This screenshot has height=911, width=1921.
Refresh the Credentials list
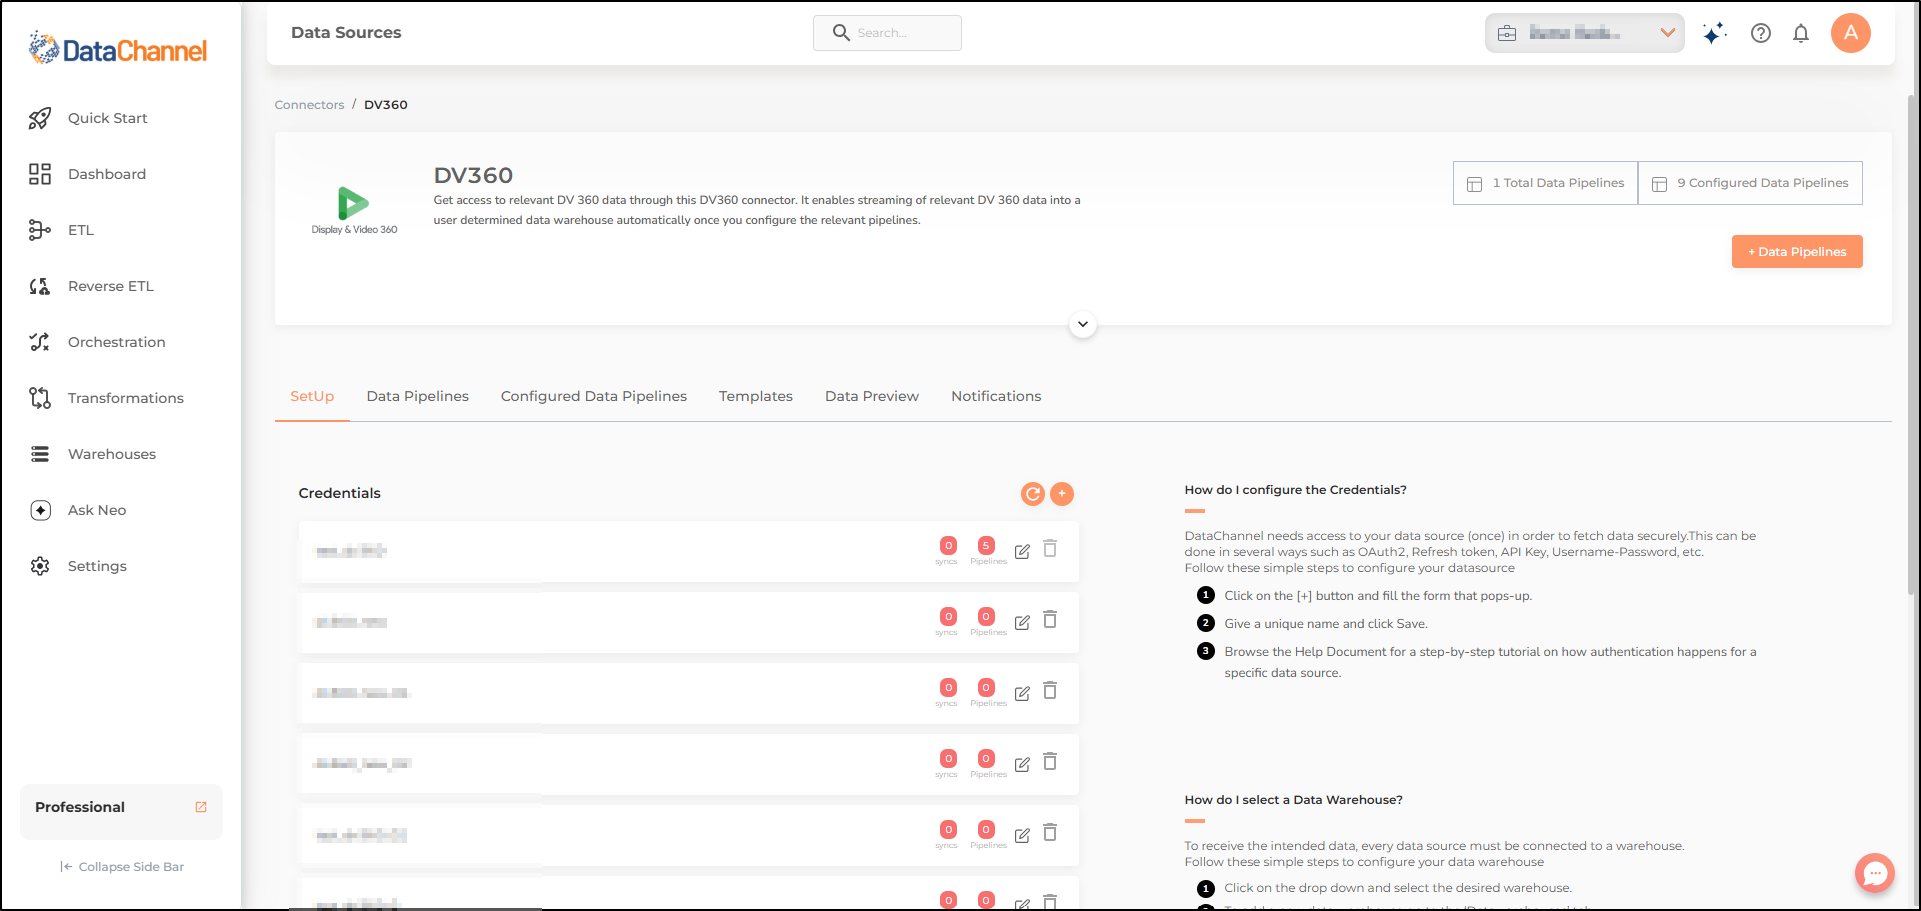point(1033,493)
